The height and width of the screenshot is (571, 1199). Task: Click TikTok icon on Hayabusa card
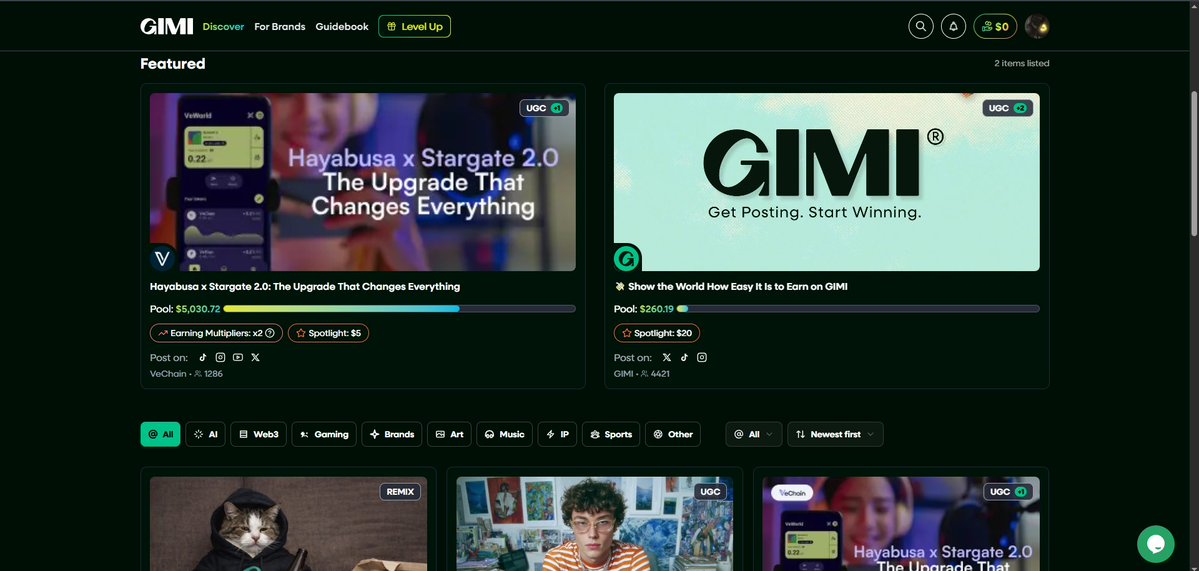point(203,357)
